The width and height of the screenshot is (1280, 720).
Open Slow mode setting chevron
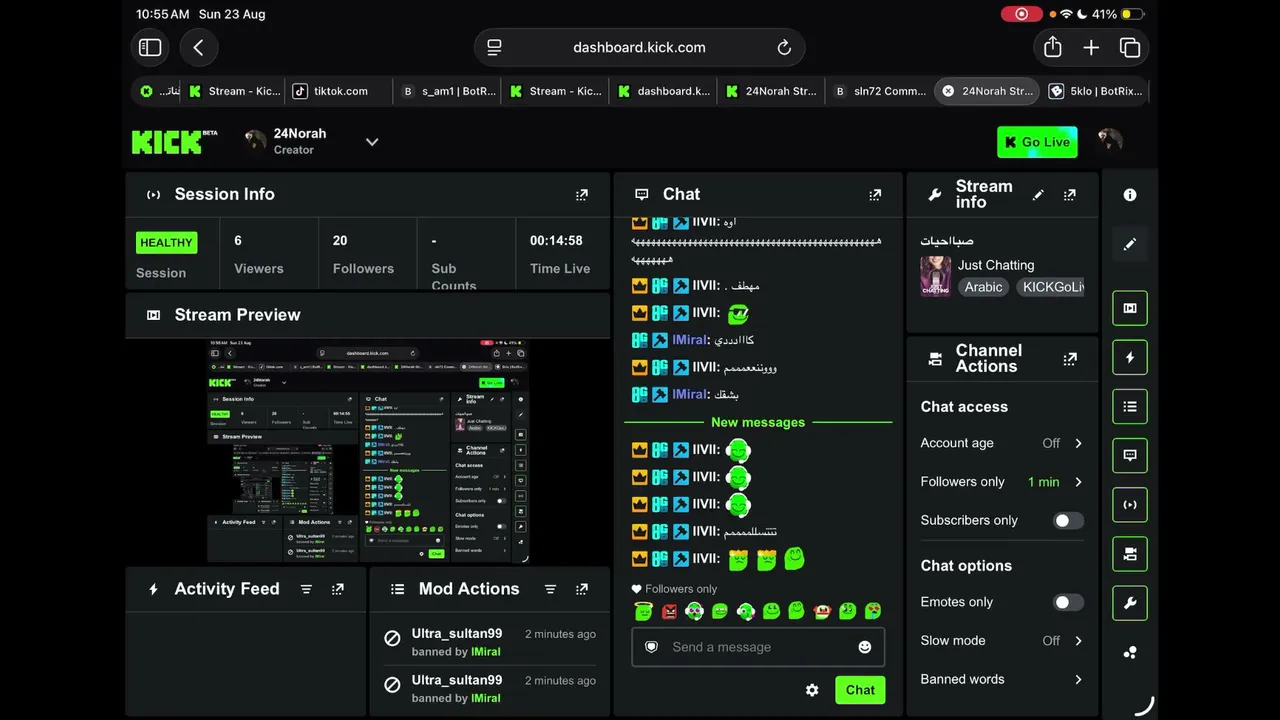(1078, 641)
